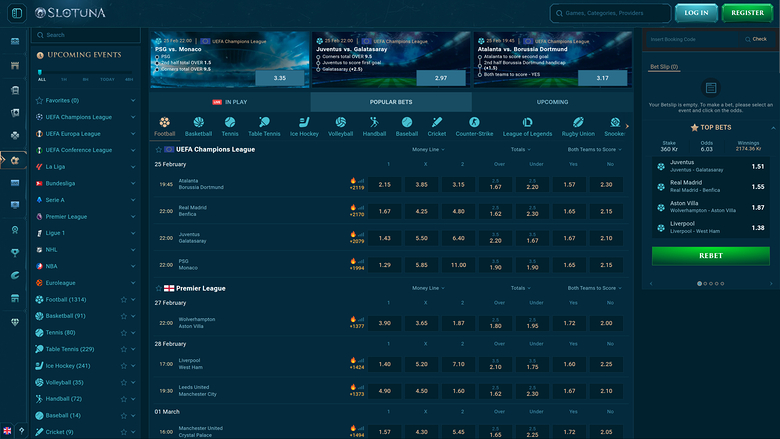The image size is (780, 439).
Task: Filter upcoming events by ALL
Action: pos(42,80)
